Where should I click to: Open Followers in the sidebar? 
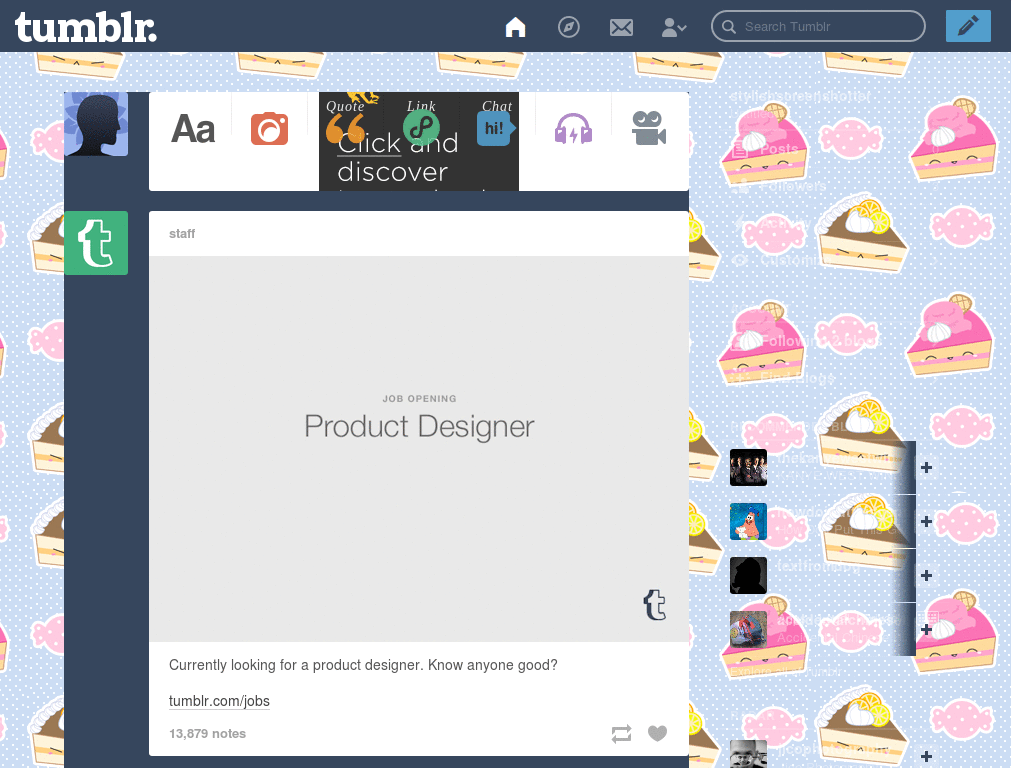point(792,186)
